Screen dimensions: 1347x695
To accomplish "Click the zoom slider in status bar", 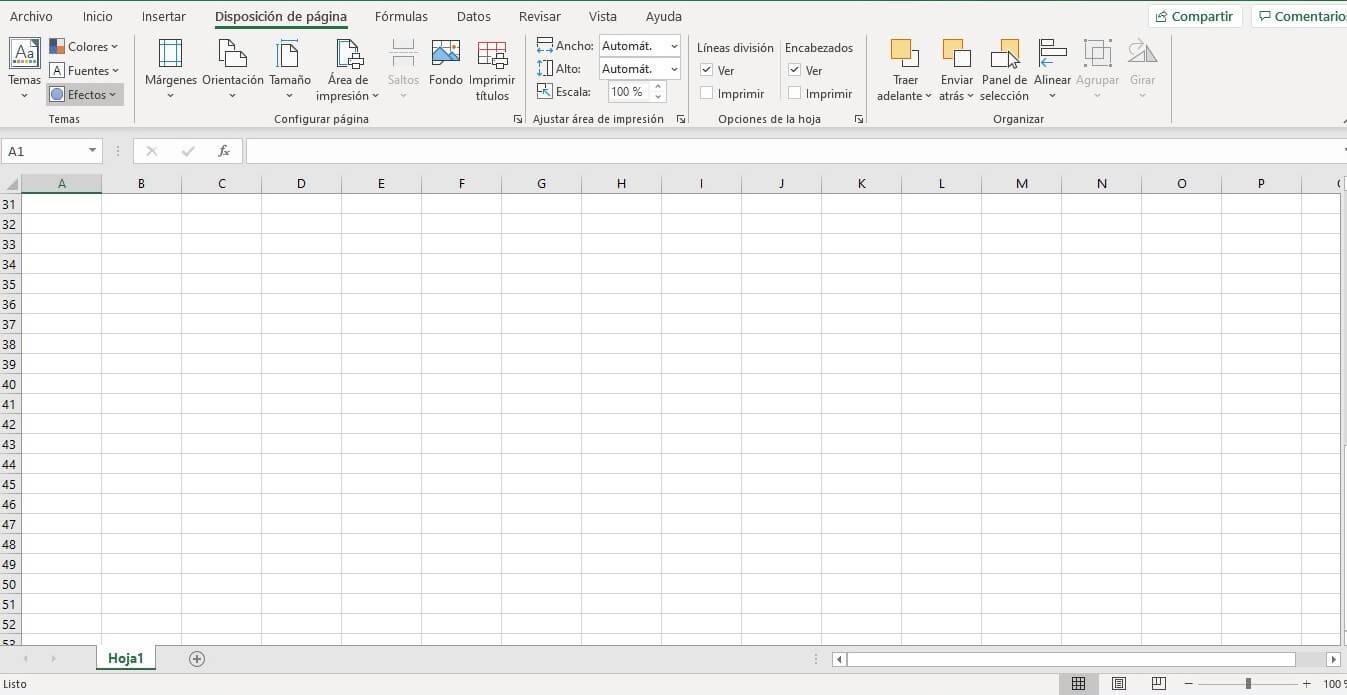I will (x=1247, y=684).
